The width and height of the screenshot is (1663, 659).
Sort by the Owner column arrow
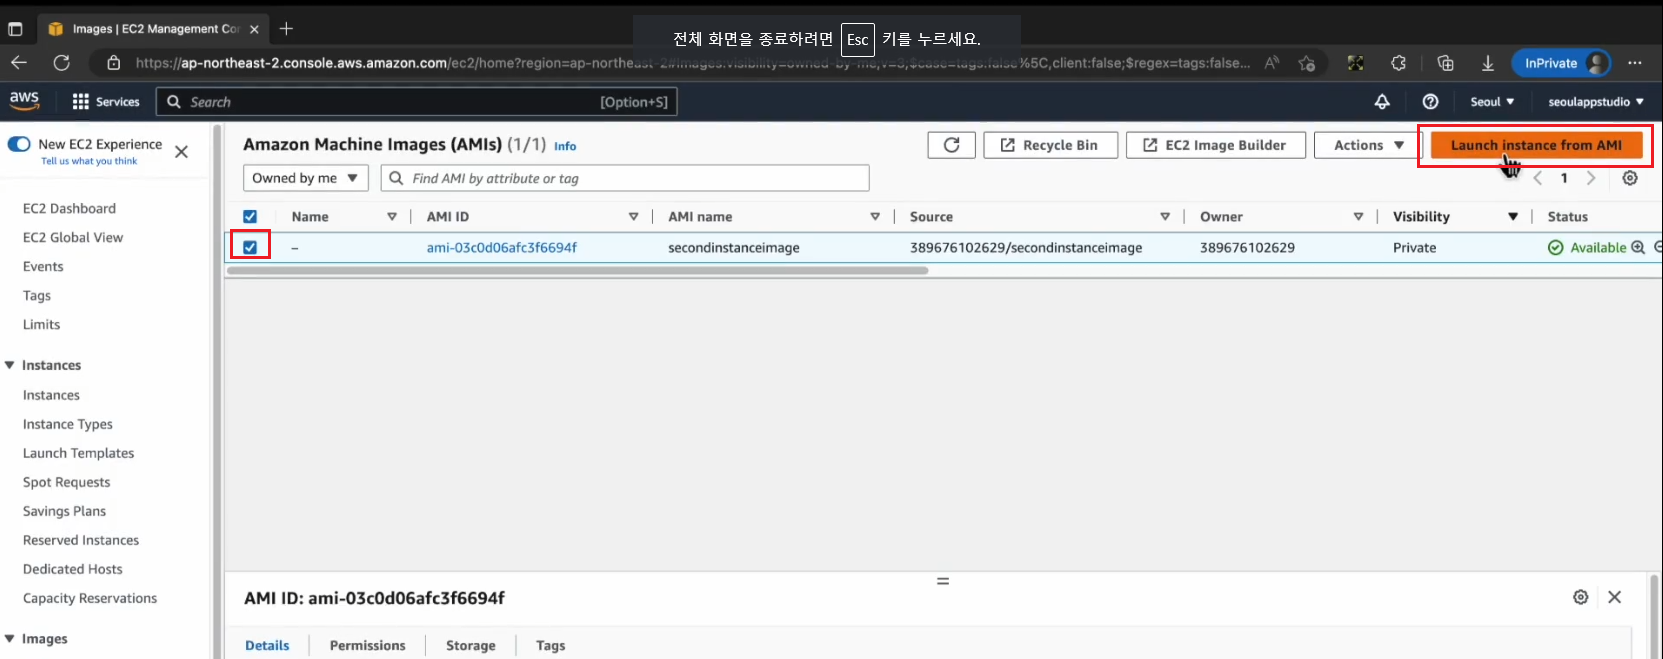[x=1358, y=216]
